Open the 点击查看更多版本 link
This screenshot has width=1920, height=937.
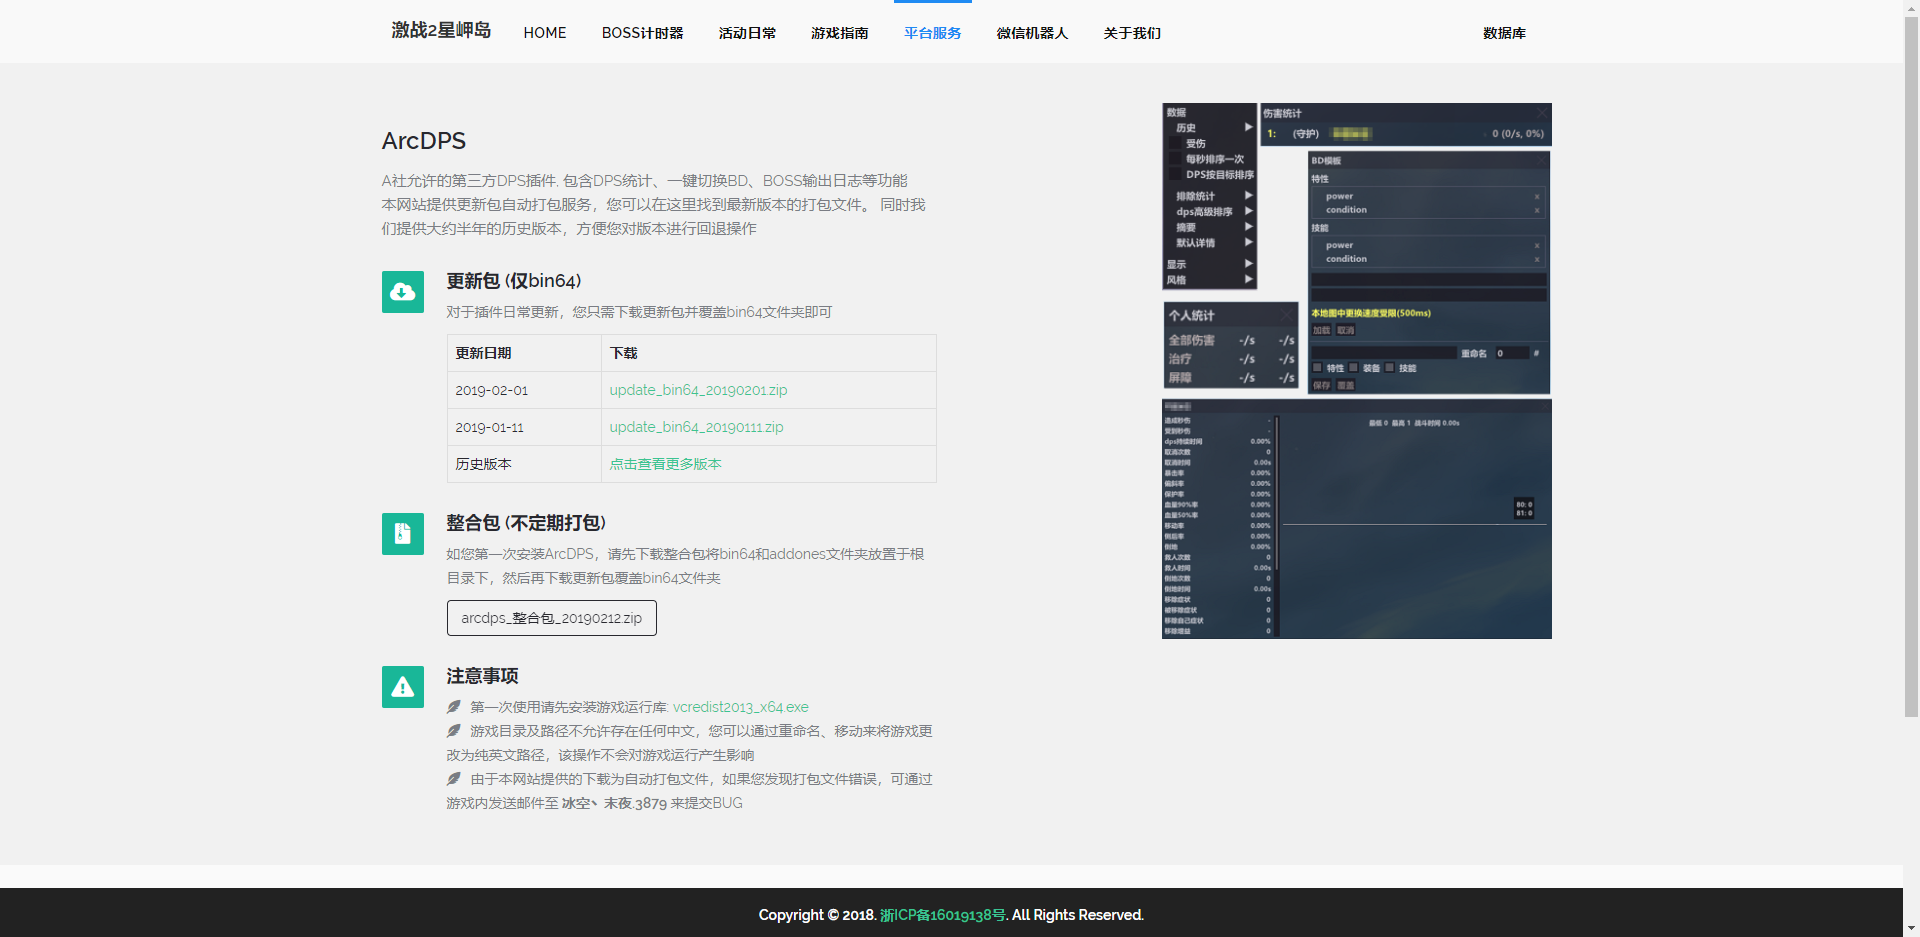(x=665, y=464)
